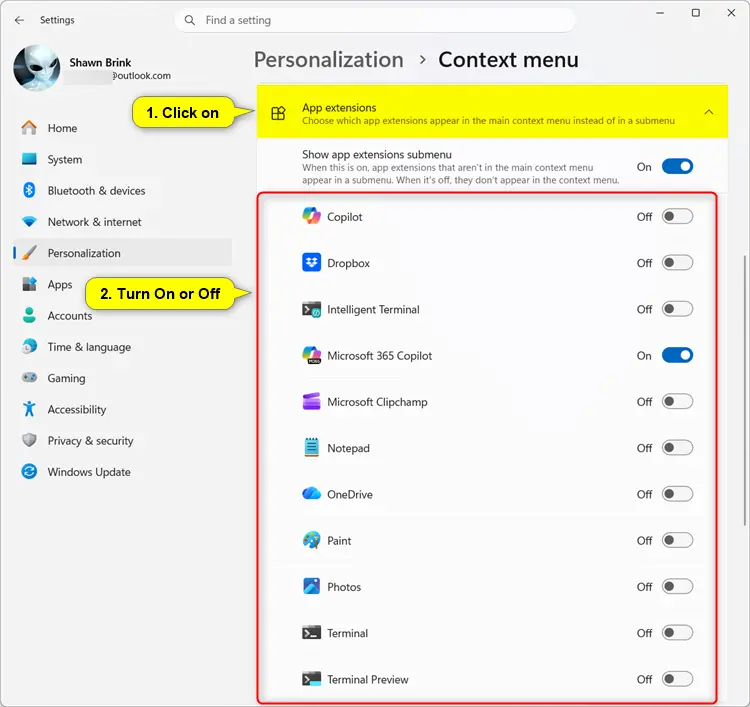This screenshot has width=750, height=707.
Task: Click the Photos app icon
Action: coord(311,586)
